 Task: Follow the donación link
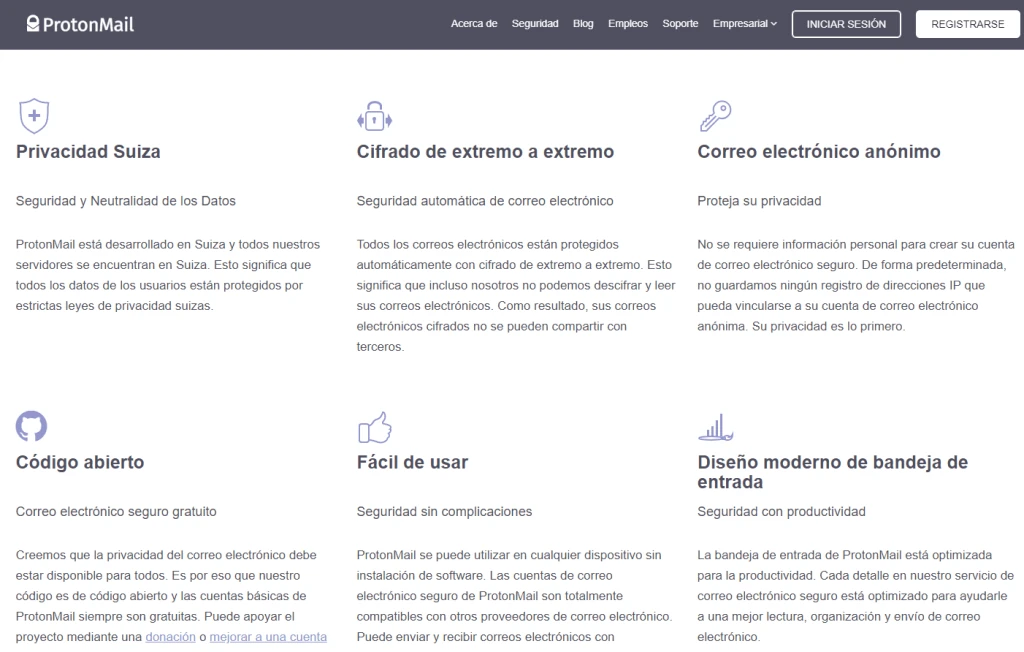coord(170,637)
